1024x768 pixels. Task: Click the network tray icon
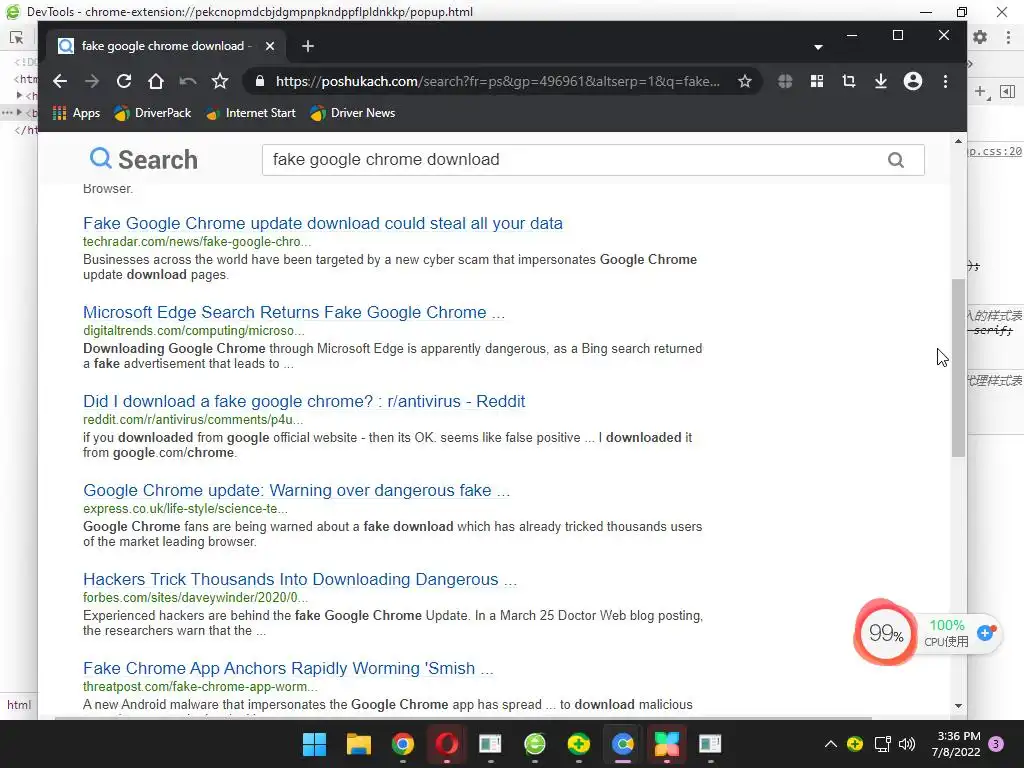pyautogui.click(x=882, y=744)
